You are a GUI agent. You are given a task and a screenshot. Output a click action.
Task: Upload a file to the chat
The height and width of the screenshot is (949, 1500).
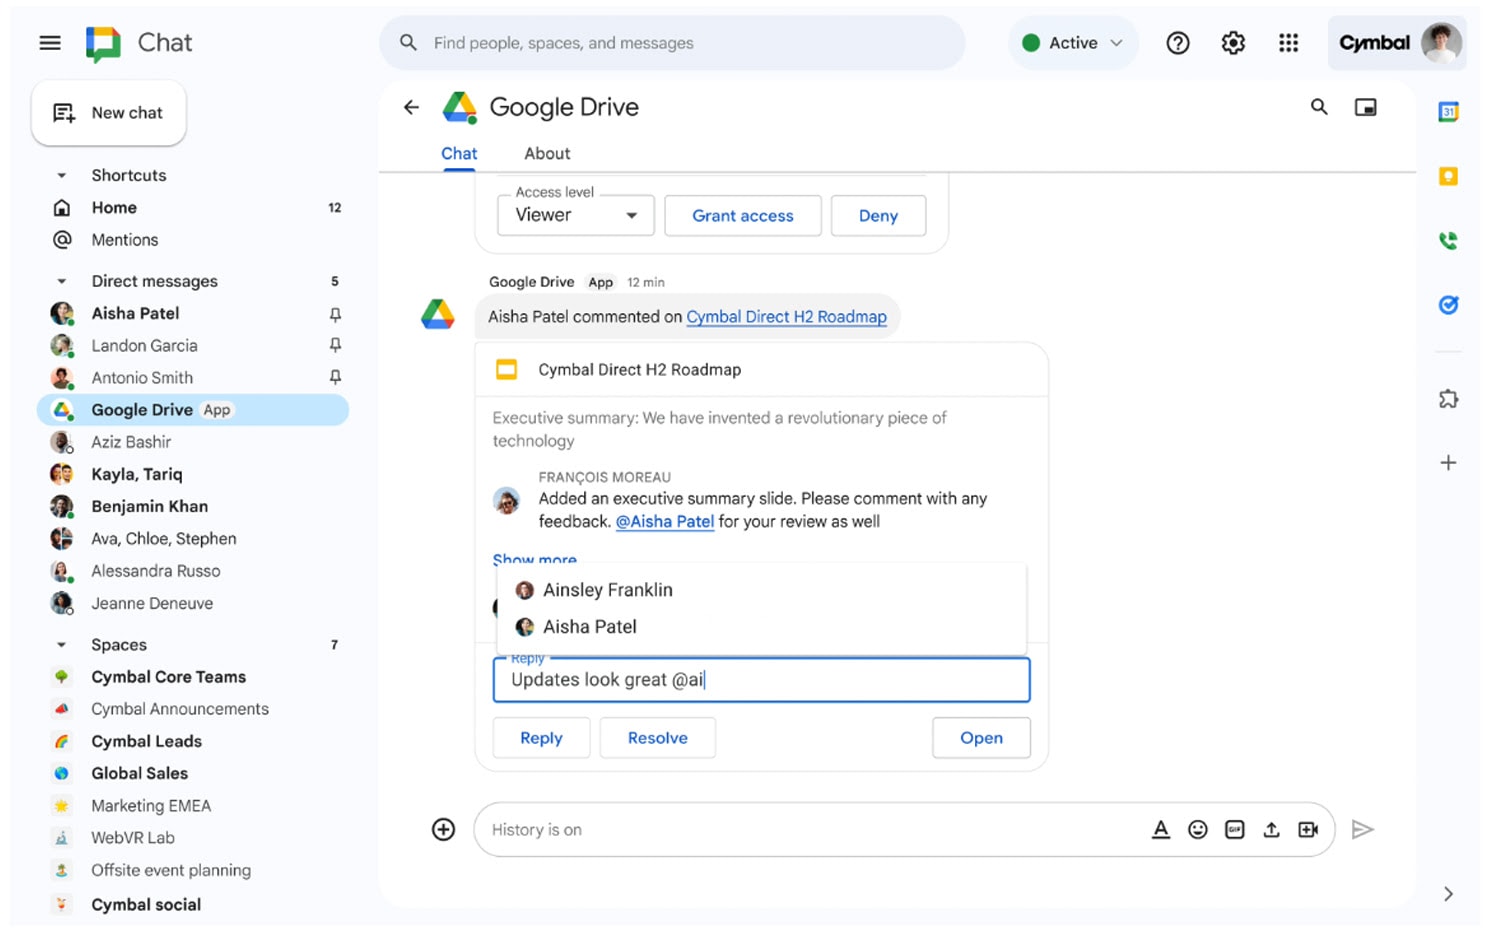coord(1271,829)
